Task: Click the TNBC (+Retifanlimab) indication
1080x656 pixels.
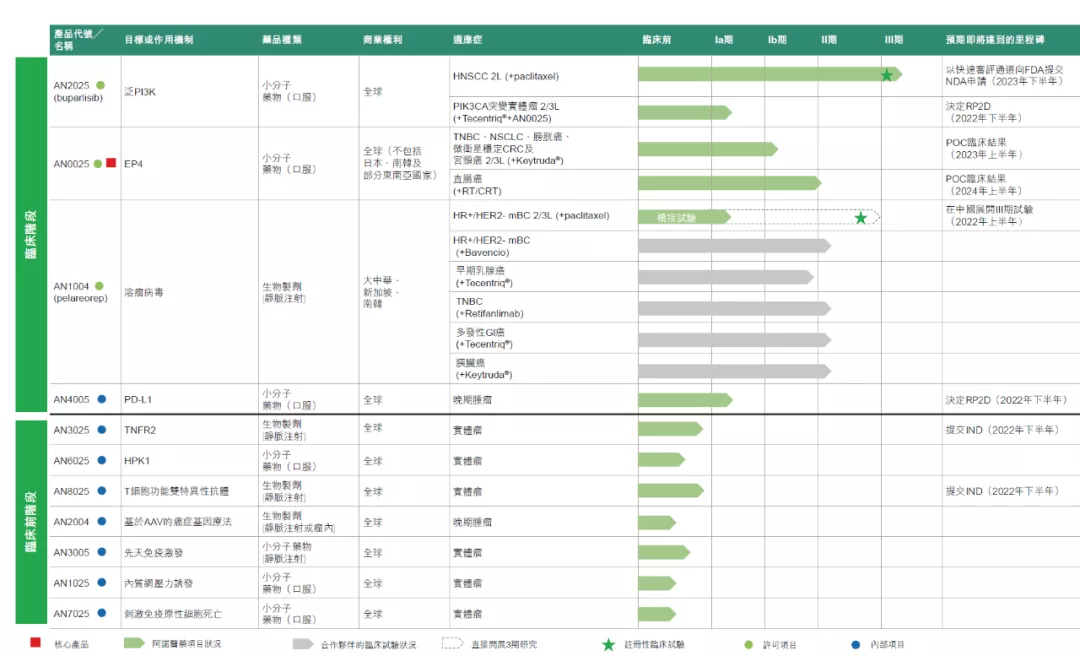Action: pyautogui.click(x=490, y=307)
